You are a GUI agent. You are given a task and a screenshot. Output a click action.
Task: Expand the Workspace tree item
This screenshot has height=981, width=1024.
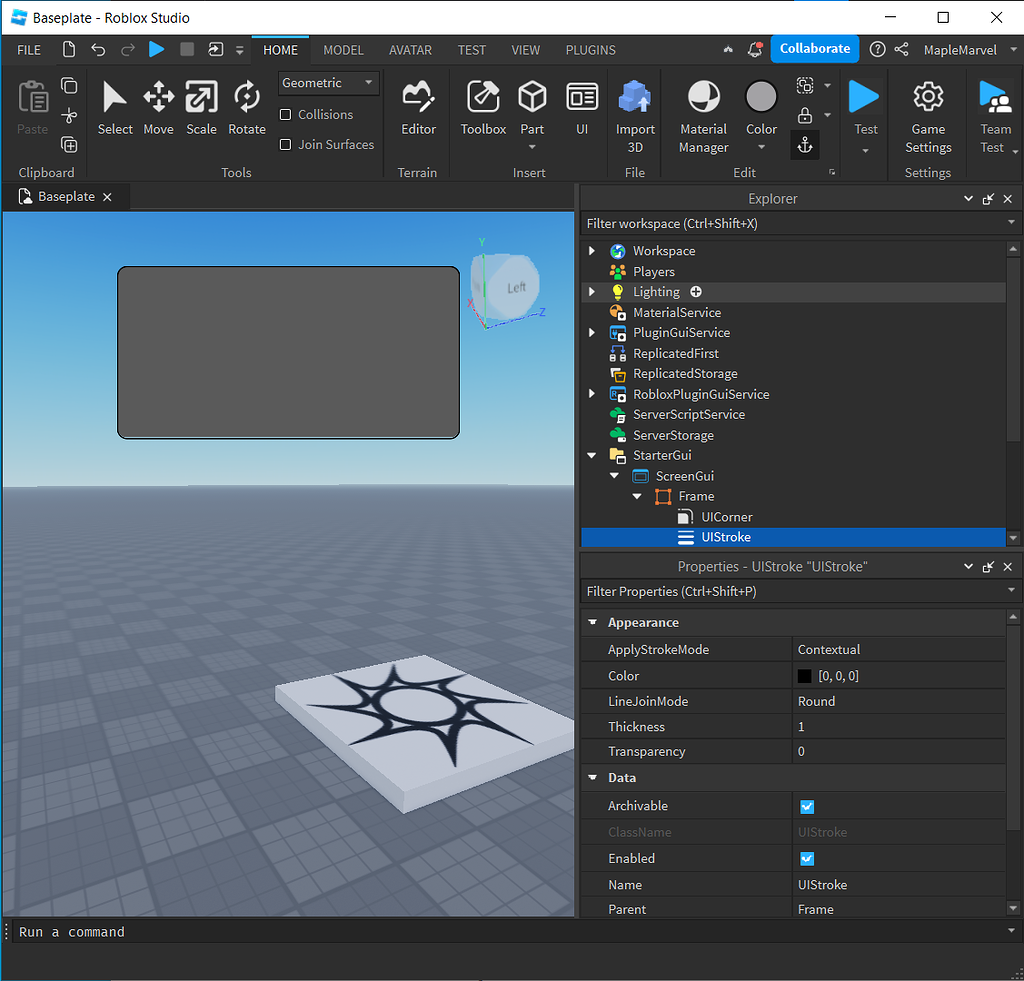coord(592,251)
